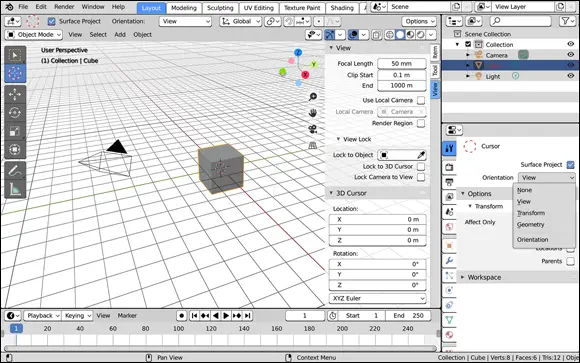Screen dimensions: 580x363
Task: Open the Render properties tab icon
Action: point(449,167)
